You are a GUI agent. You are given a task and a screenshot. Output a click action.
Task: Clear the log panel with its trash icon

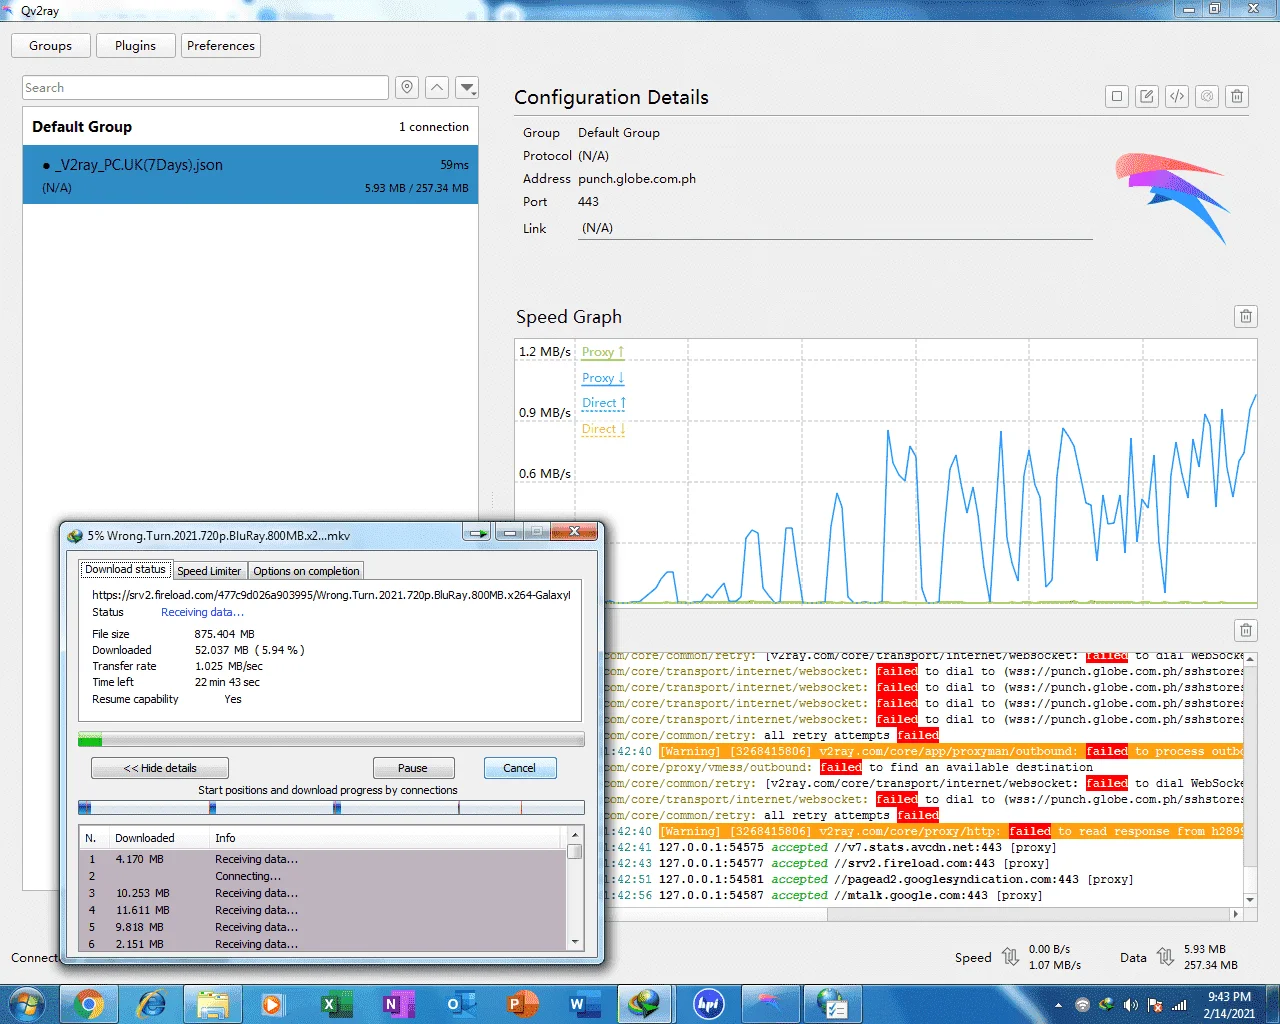tap(1246, 630)
